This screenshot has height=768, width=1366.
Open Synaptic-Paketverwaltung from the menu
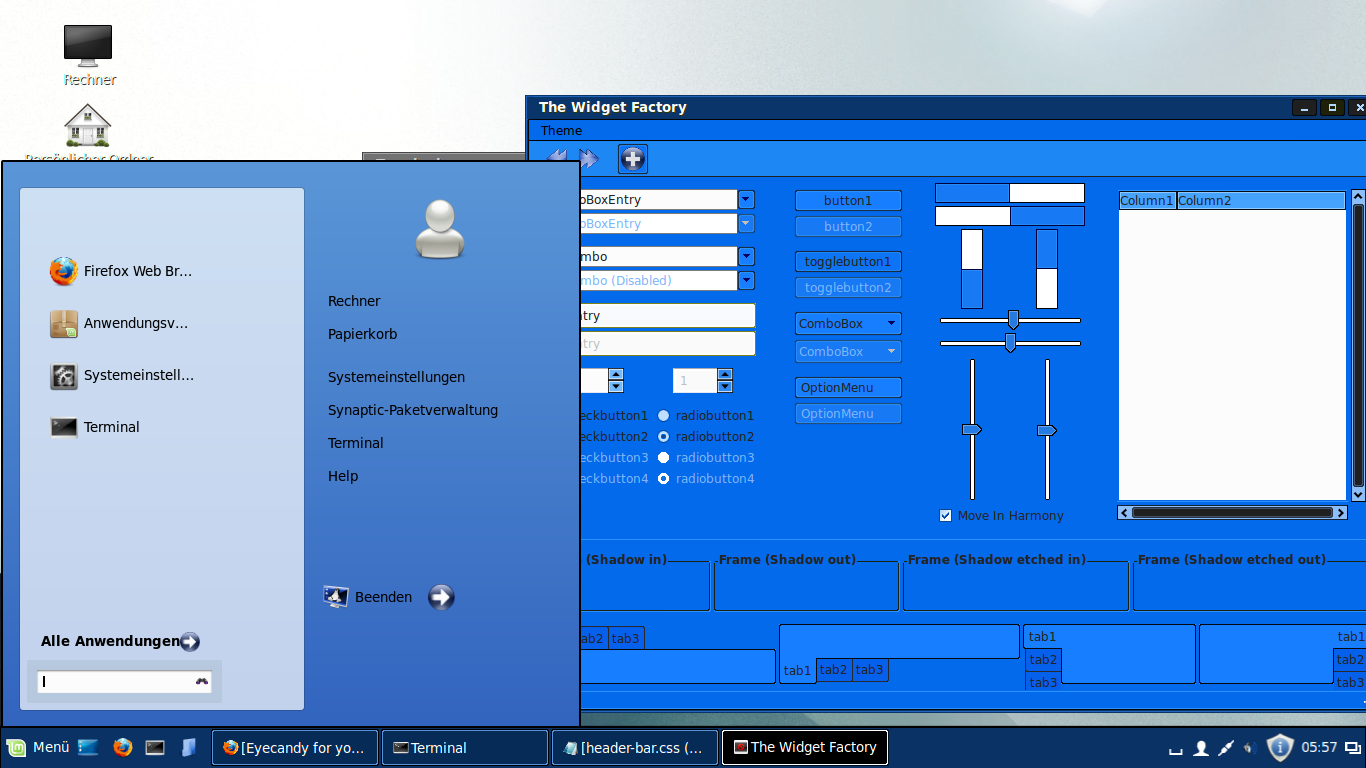pyautogui.click(x=413, y=410)
